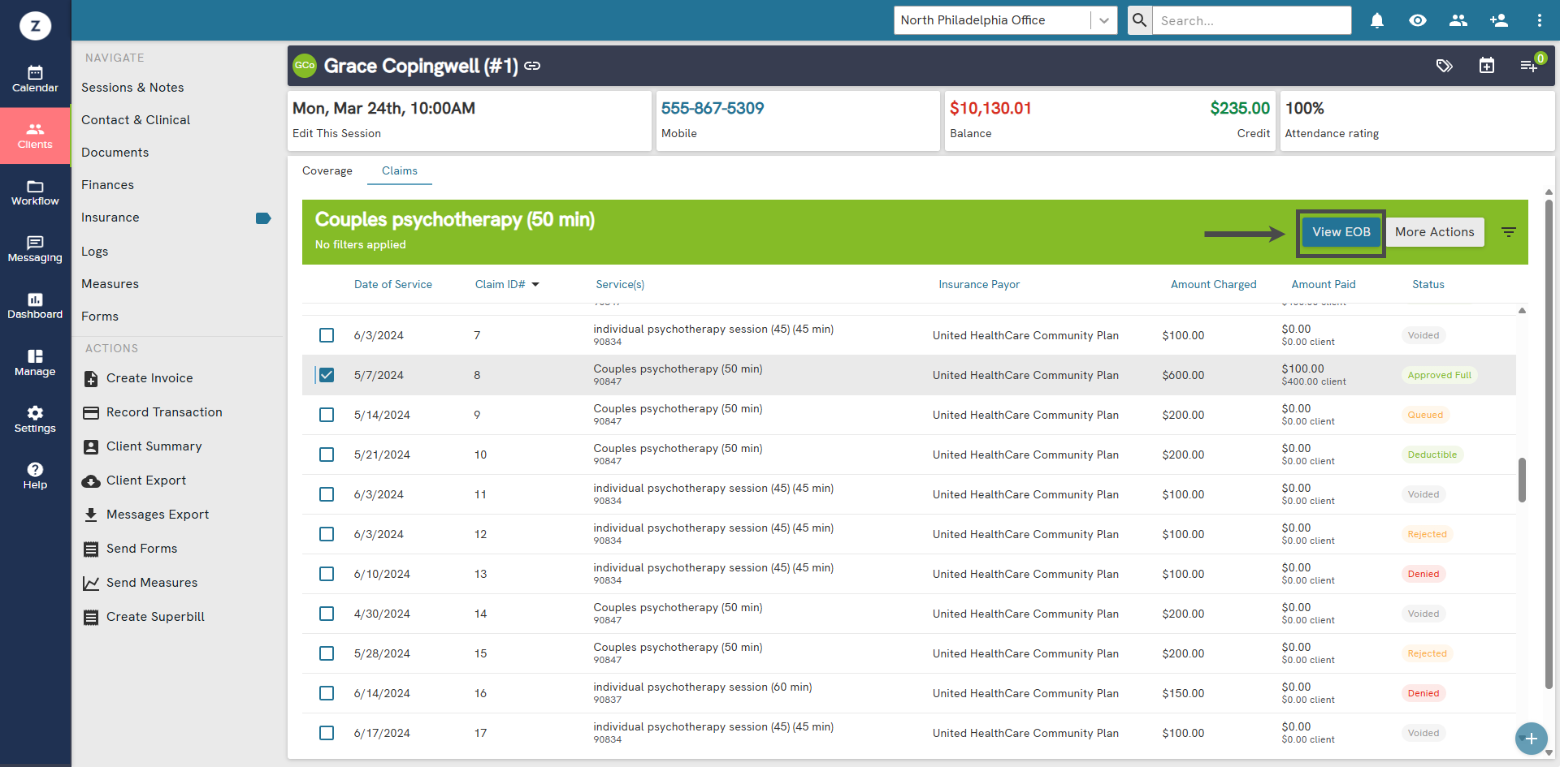Click the 555-867-5309 mobile number link

[712, 108]
